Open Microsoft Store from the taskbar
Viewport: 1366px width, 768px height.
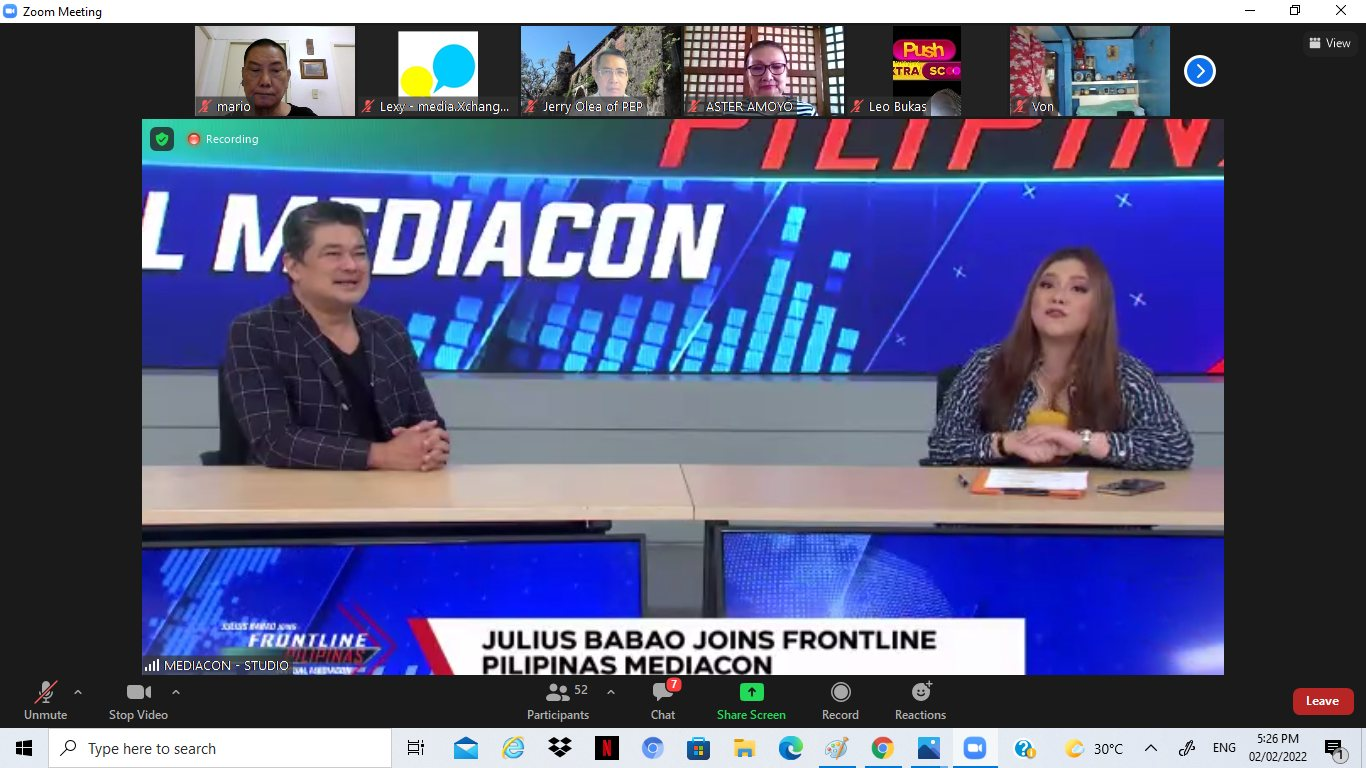698,748
